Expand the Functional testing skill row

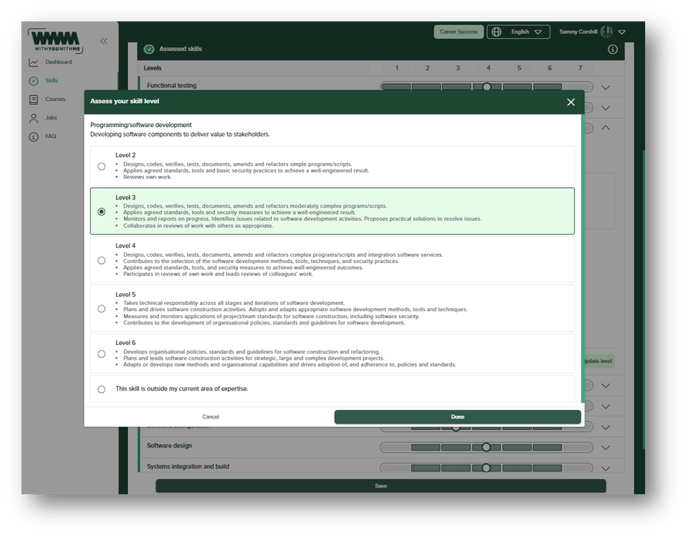pos(605,87)
